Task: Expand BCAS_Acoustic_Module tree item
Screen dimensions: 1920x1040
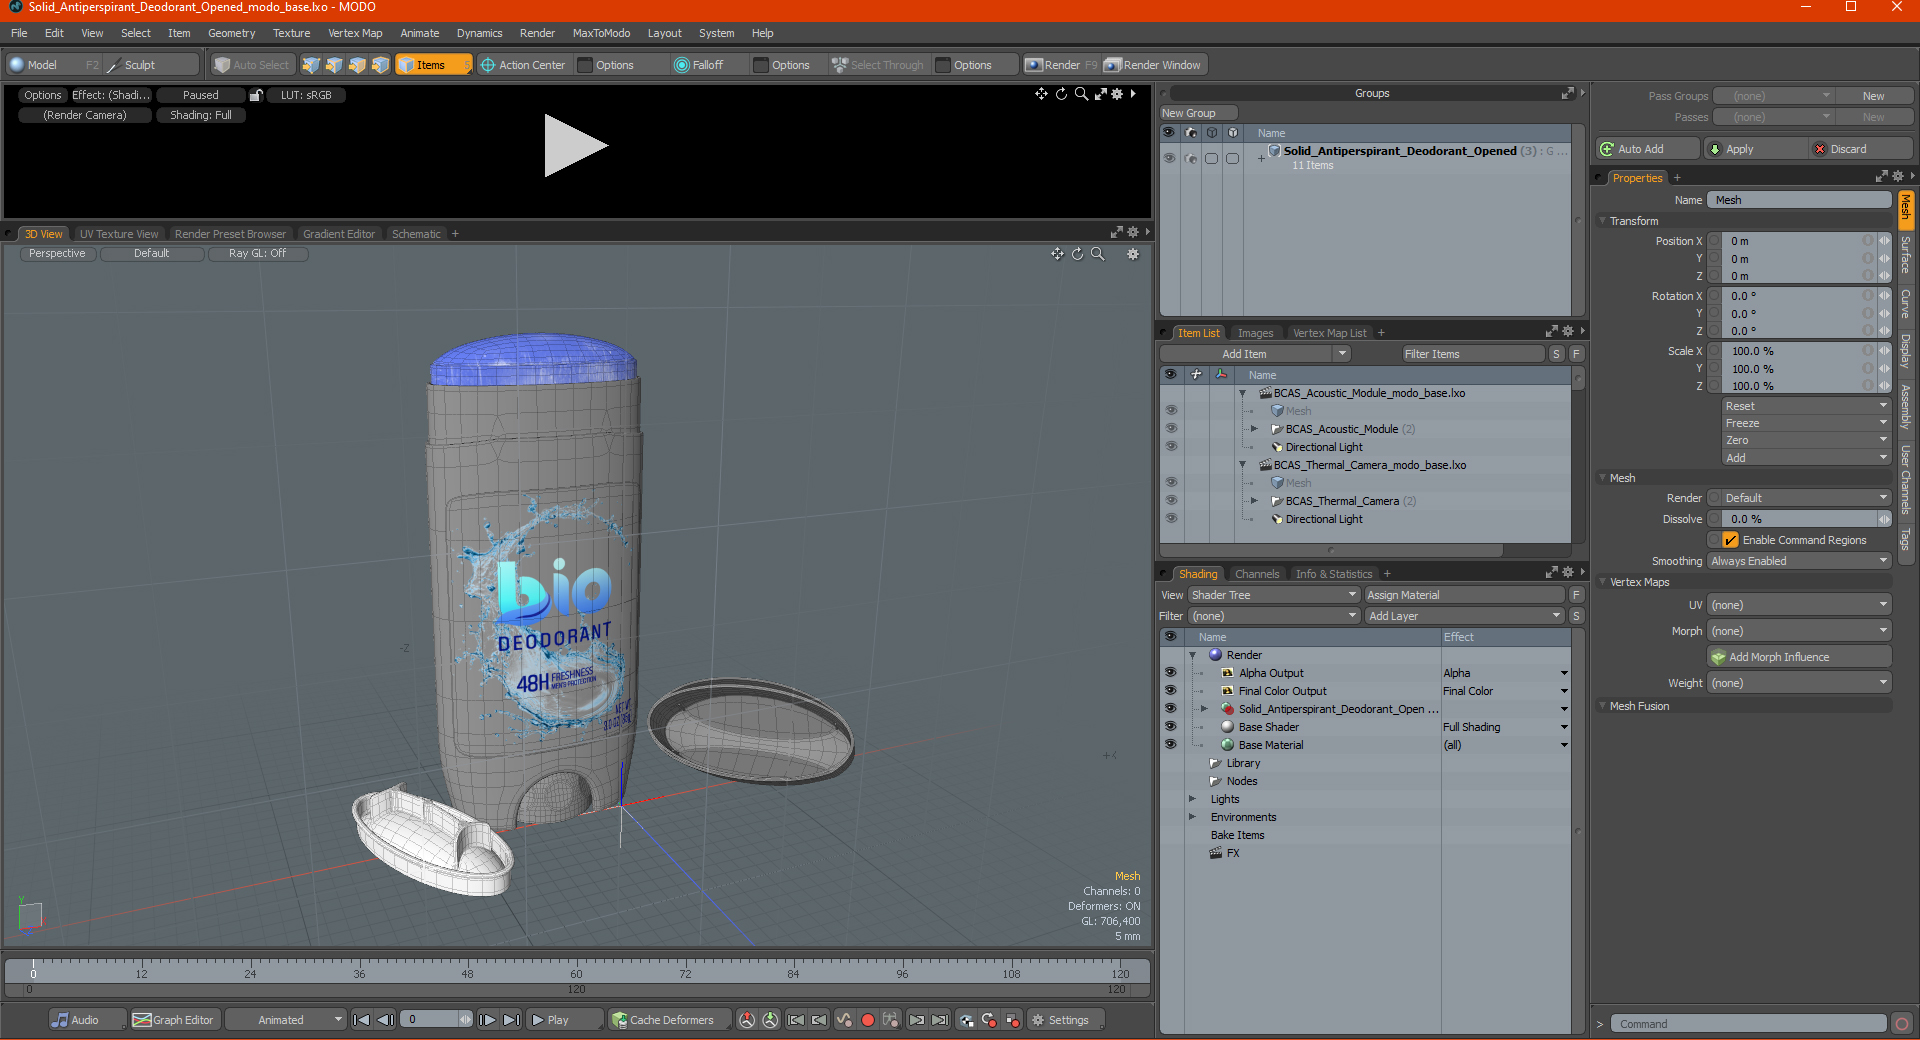Action: click(1254, 429)
